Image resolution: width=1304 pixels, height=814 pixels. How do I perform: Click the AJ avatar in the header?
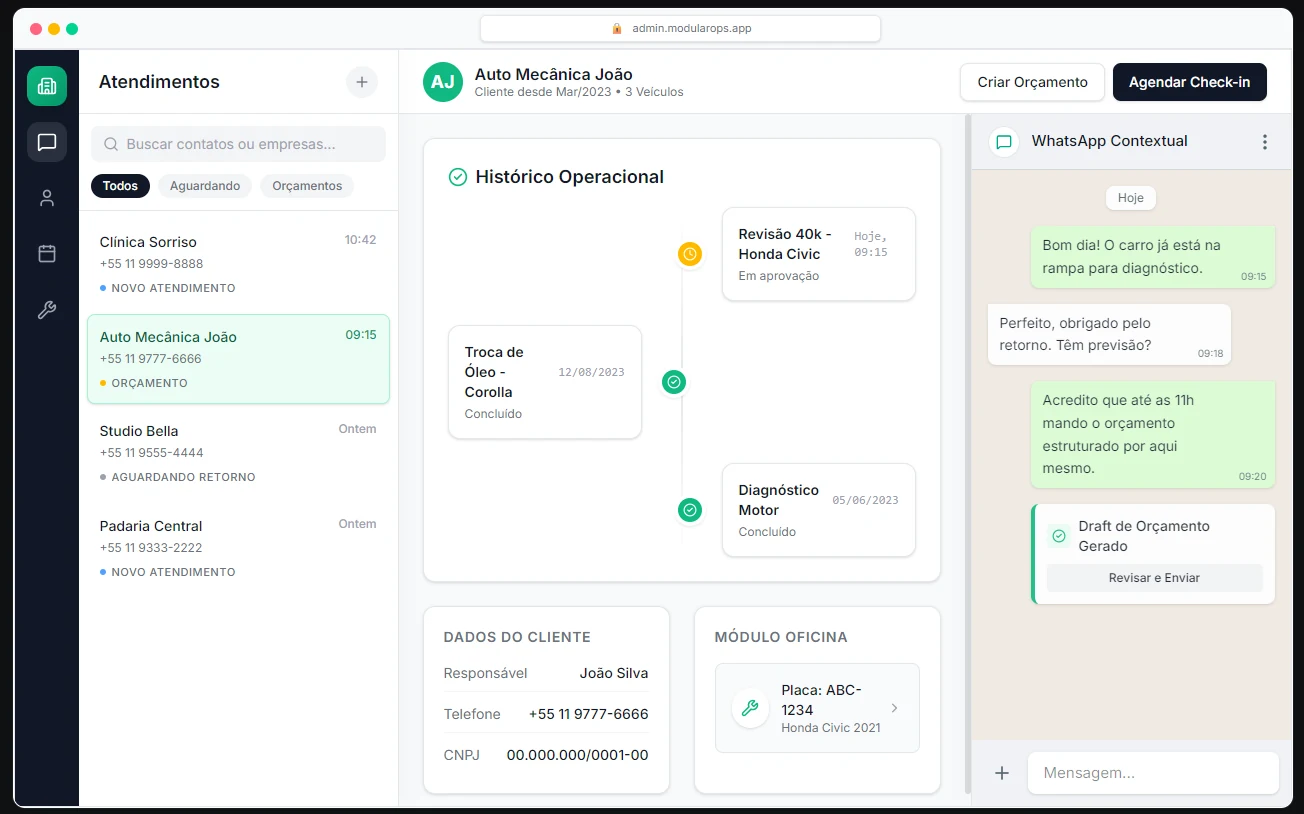[443, 82]
